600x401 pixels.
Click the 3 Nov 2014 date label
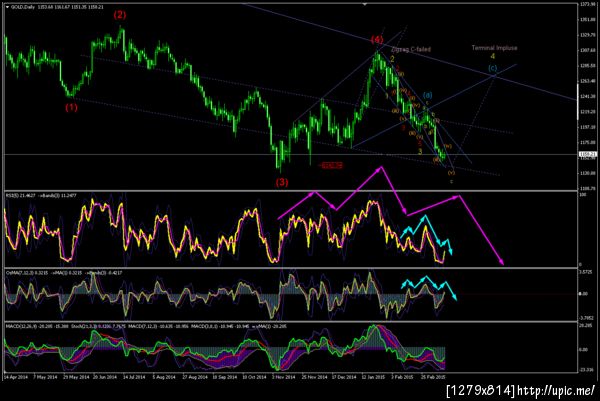[284, 377]
